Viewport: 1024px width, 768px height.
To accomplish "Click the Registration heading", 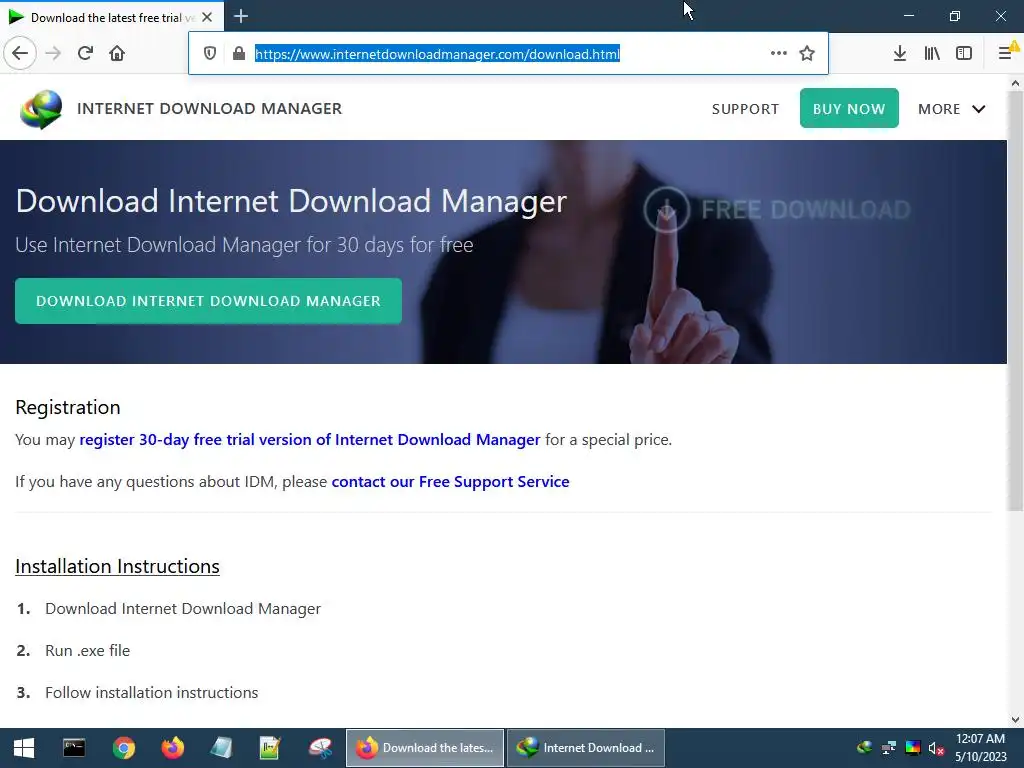I will point(68,407).
